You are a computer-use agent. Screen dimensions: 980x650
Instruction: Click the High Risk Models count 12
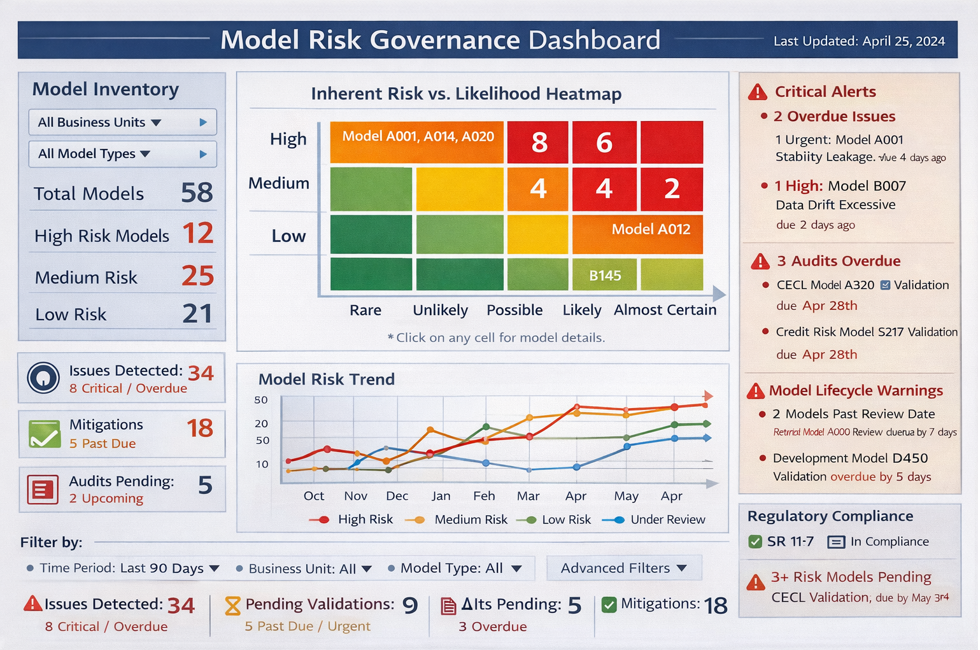[198, 234]
